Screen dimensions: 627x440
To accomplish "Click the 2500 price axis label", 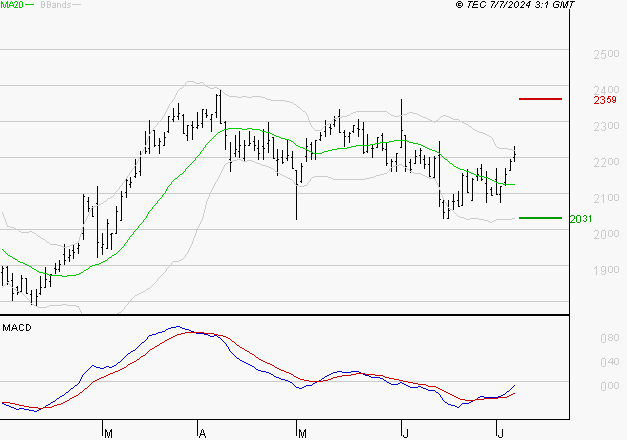I will 606,54.
